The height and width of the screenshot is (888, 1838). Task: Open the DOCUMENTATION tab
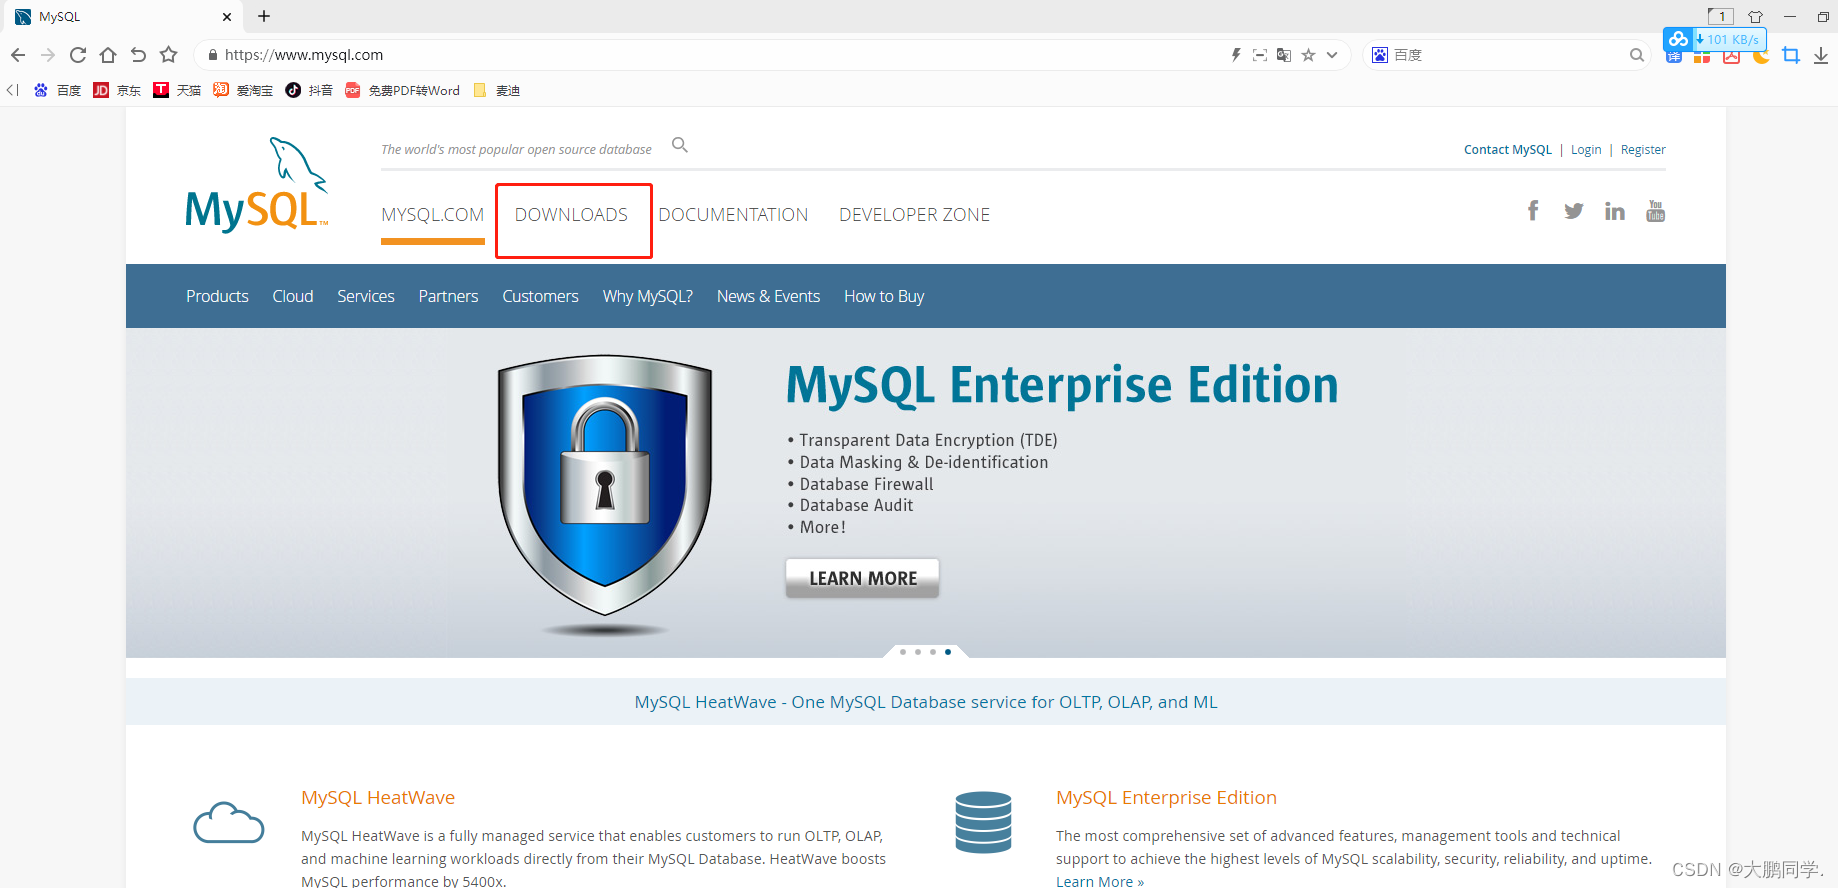pos(733,215)
